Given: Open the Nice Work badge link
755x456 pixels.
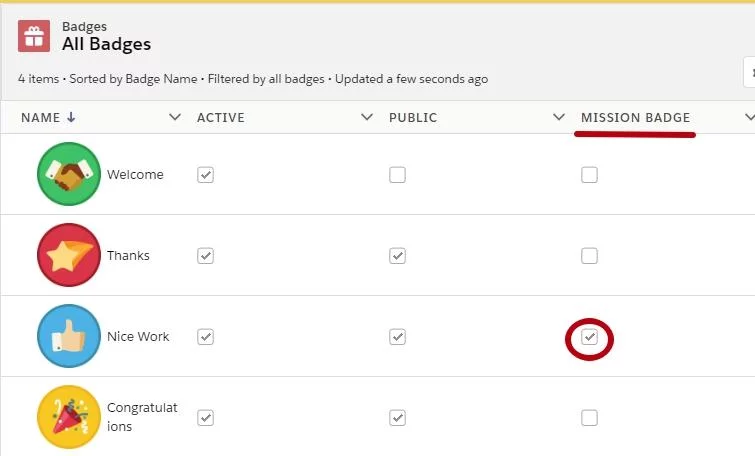Looking at the screenshot, I should click(x=138, y=336).
